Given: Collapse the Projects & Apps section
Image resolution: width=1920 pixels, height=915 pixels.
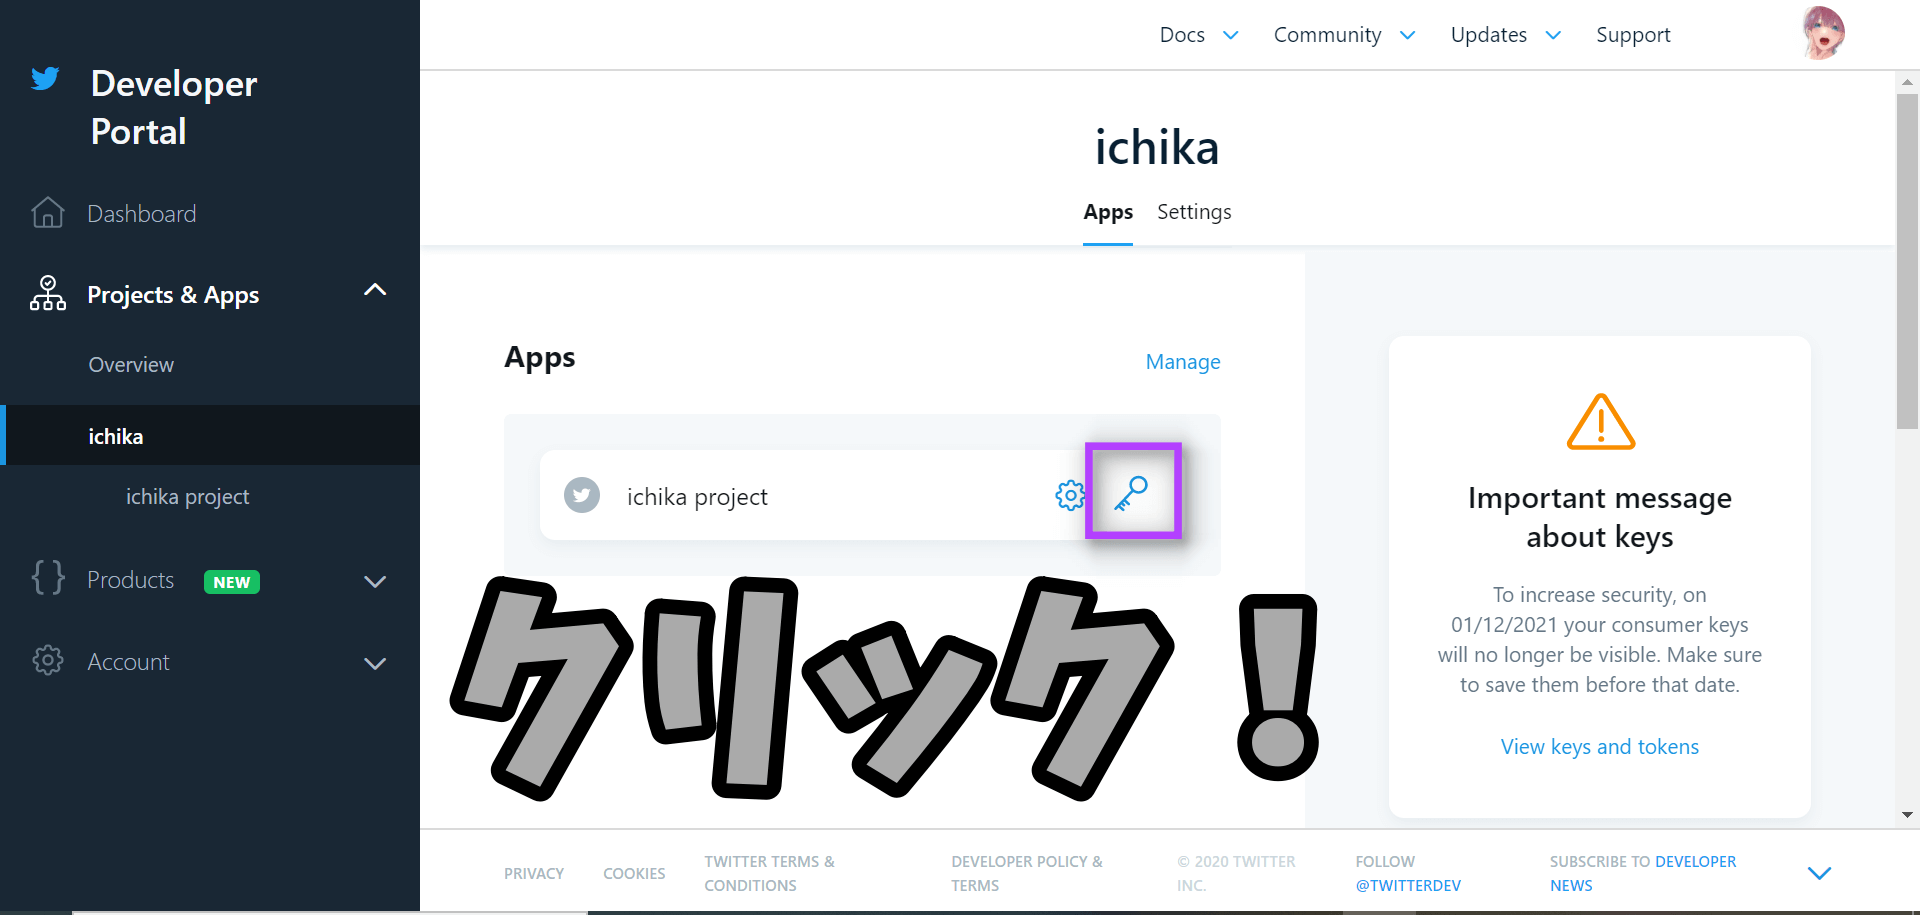Looking at the screenshot, I should (375, 290).
